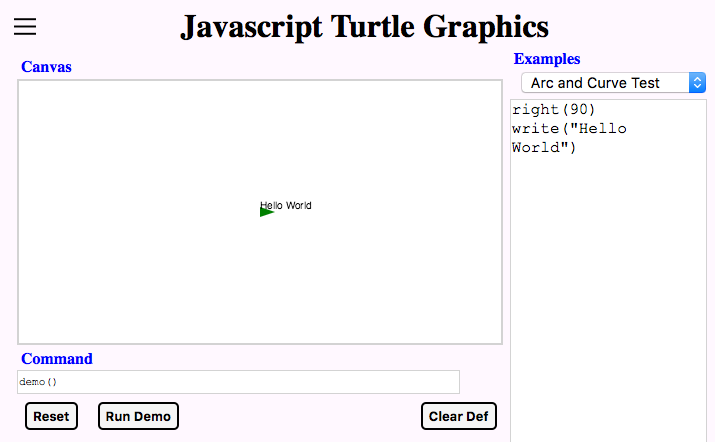Click the blue up-down arrows of Examples selector
The width and height of the screenshot is (715, 442).
click(x=697, y=83)
